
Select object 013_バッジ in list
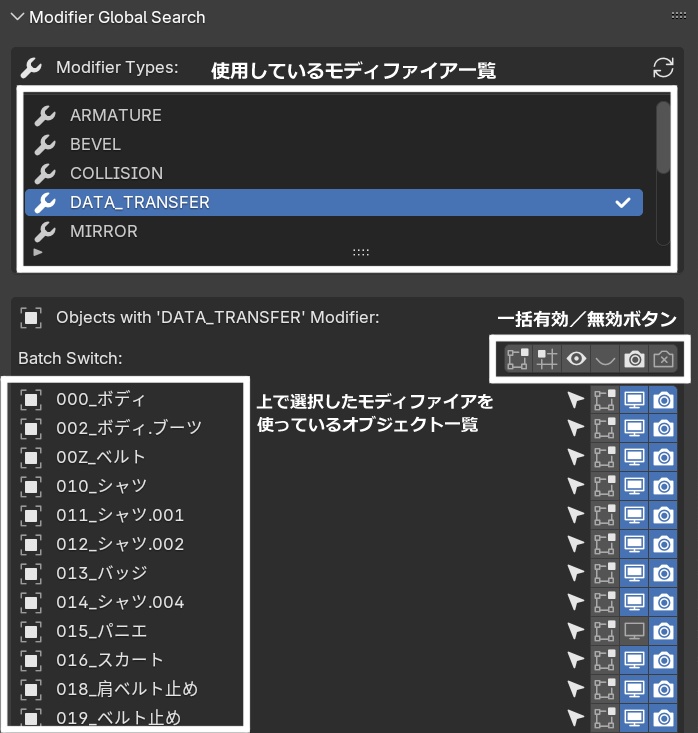[x=101, y=574]
